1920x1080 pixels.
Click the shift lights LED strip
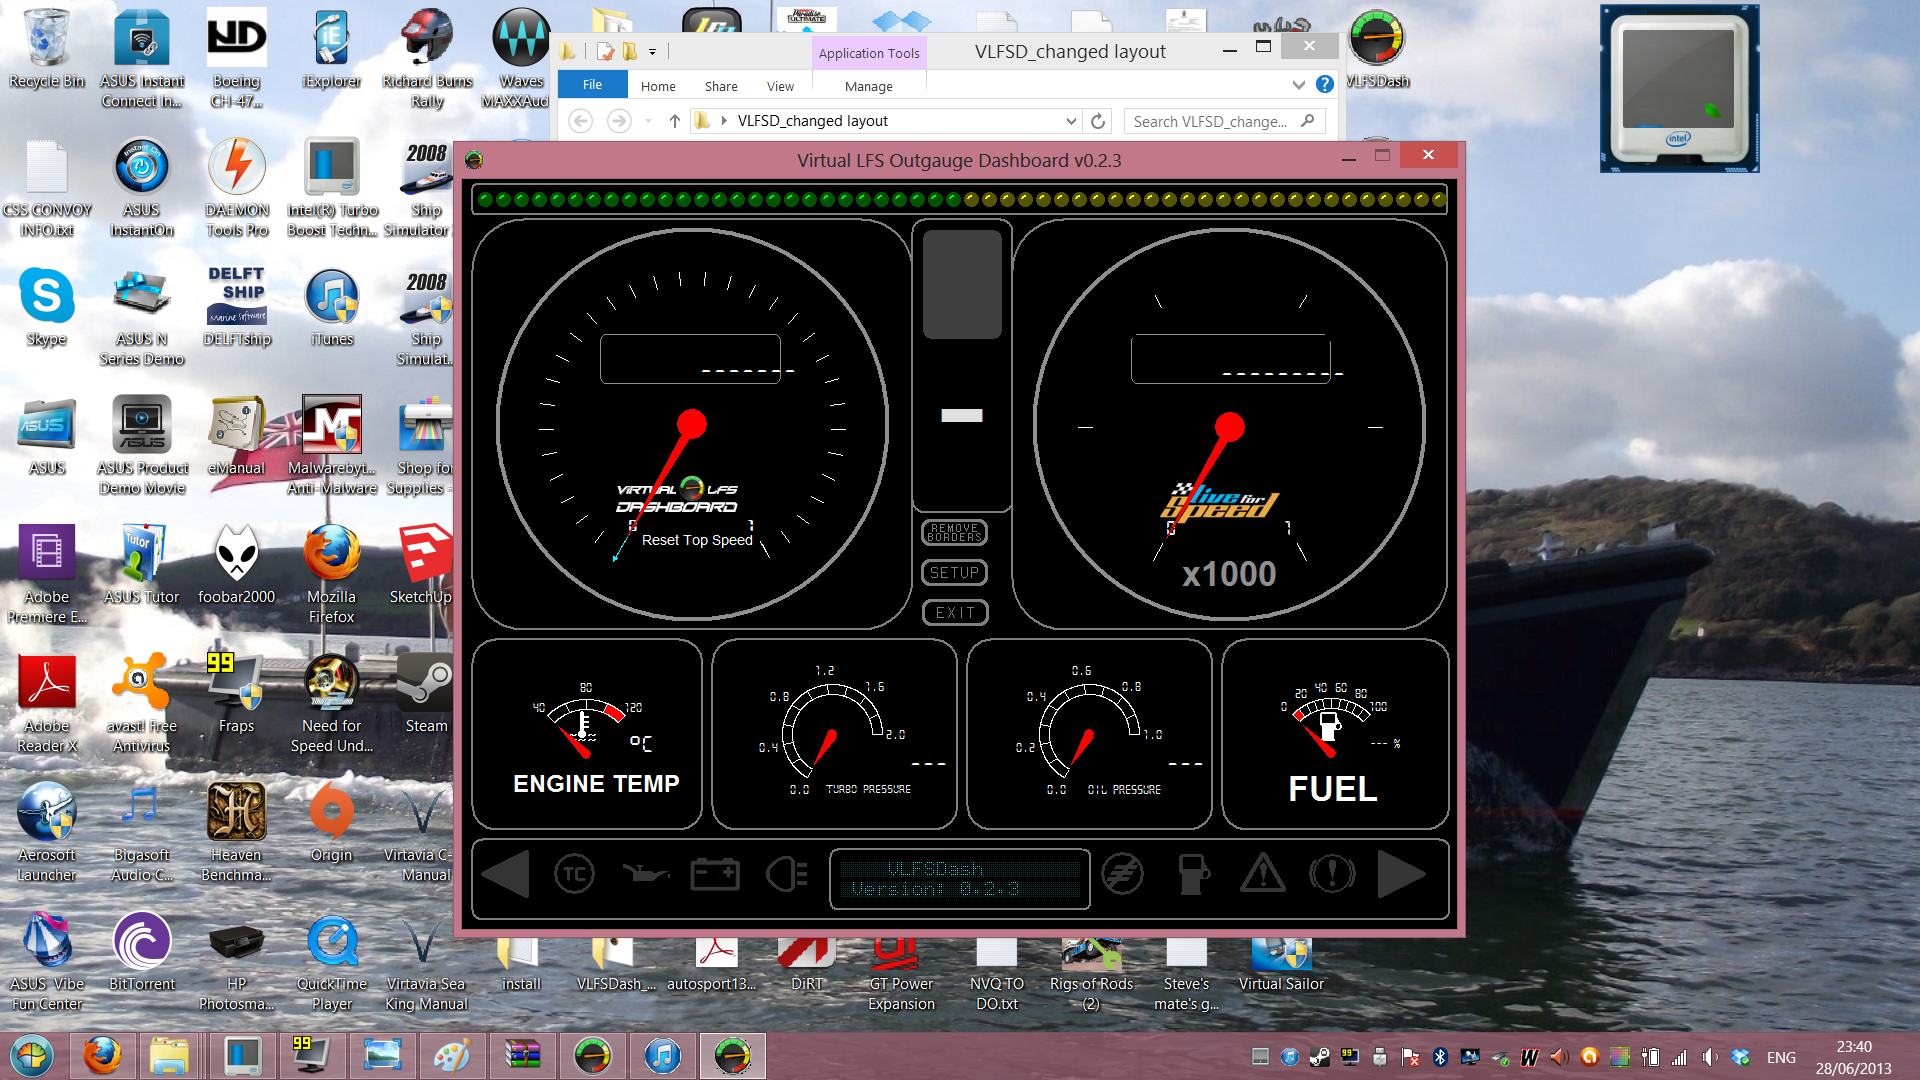[960, 199]
